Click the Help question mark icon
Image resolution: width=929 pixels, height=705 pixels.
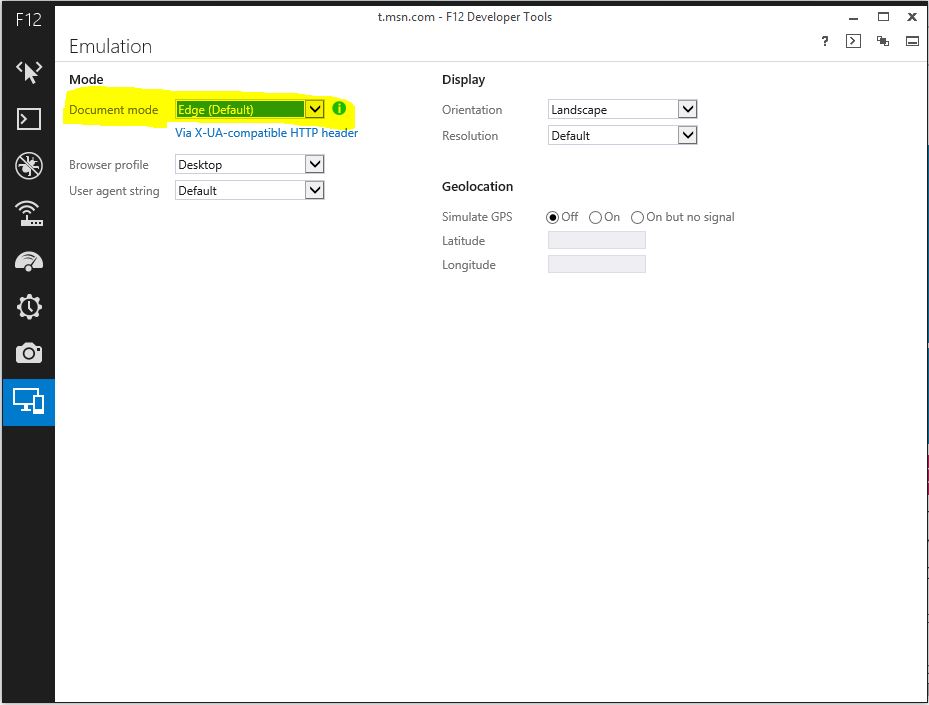click(825, 41)
